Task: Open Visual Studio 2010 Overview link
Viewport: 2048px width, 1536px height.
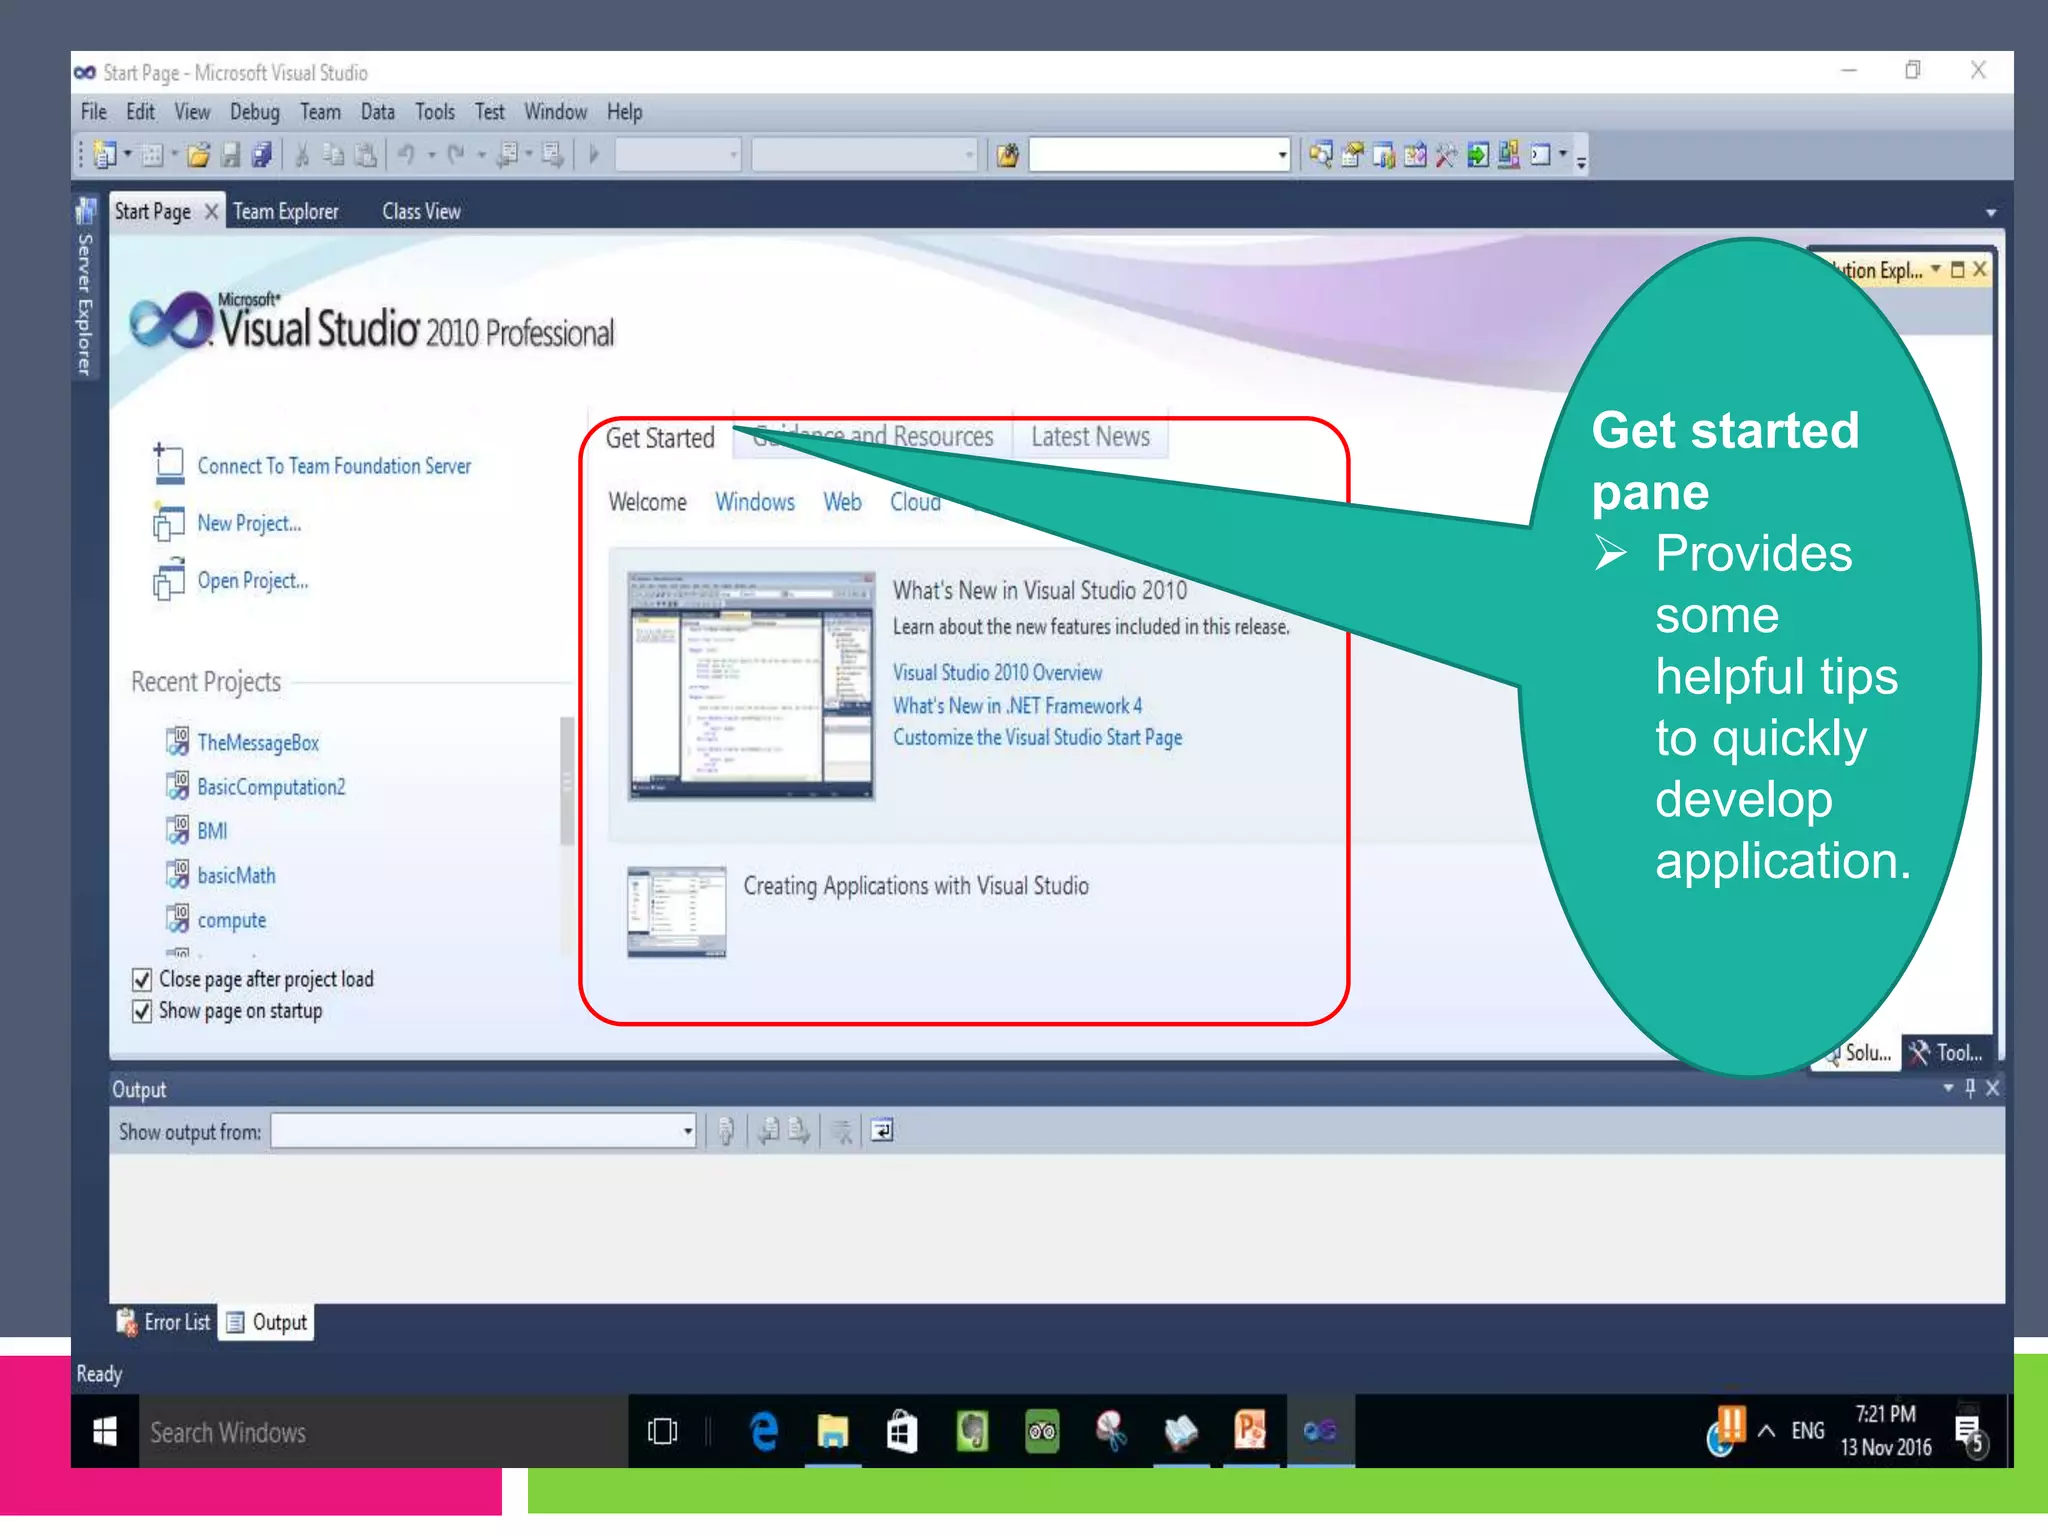Action: coord(997,673)
